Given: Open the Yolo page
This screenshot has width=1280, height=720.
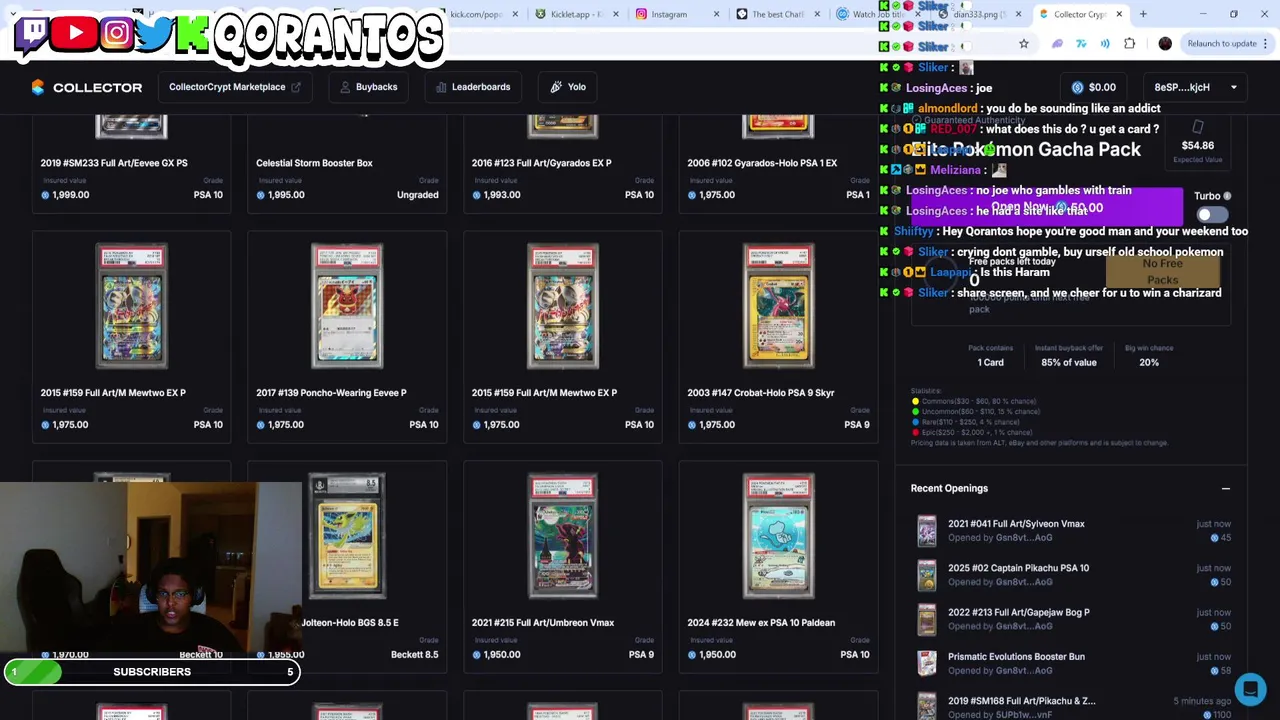Looking at the screenshot, I should [568, 87].
